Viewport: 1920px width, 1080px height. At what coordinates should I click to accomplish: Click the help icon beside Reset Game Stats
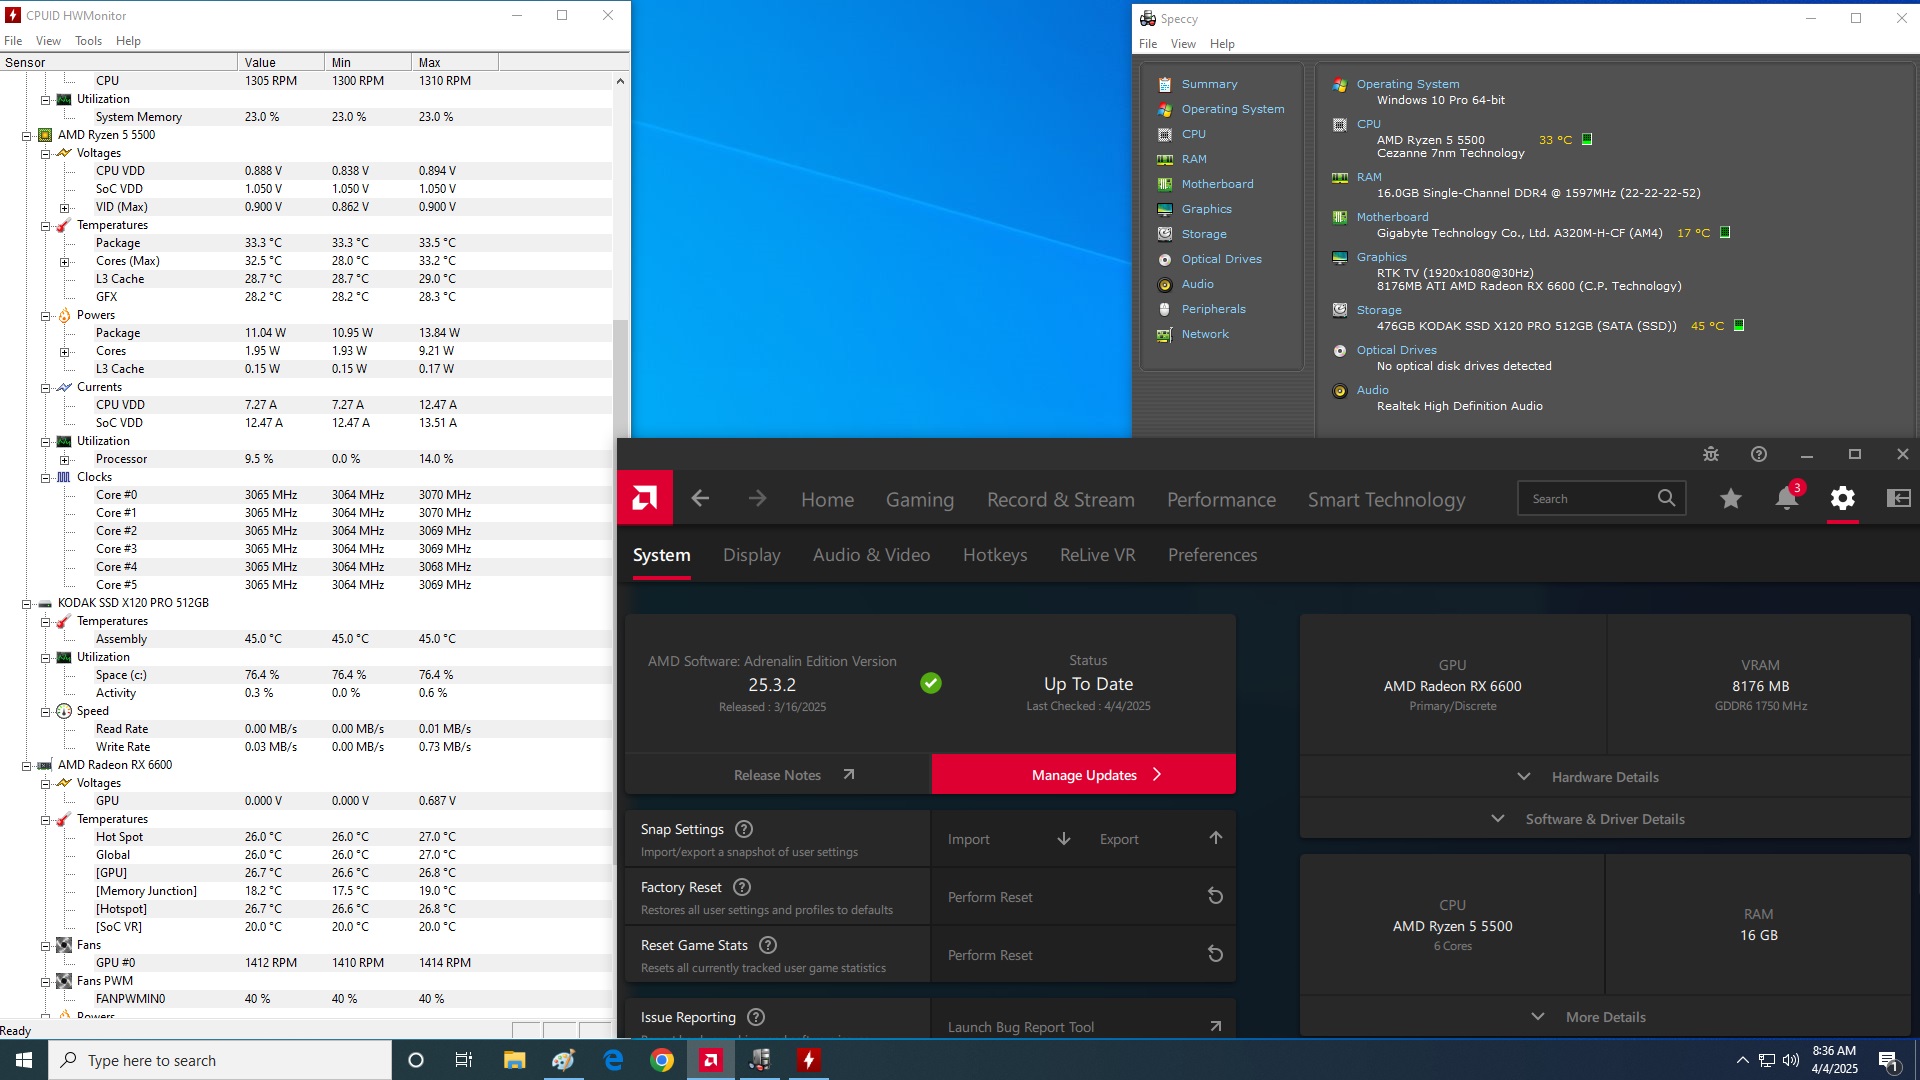pyautogui.click(x=768, y=945)
